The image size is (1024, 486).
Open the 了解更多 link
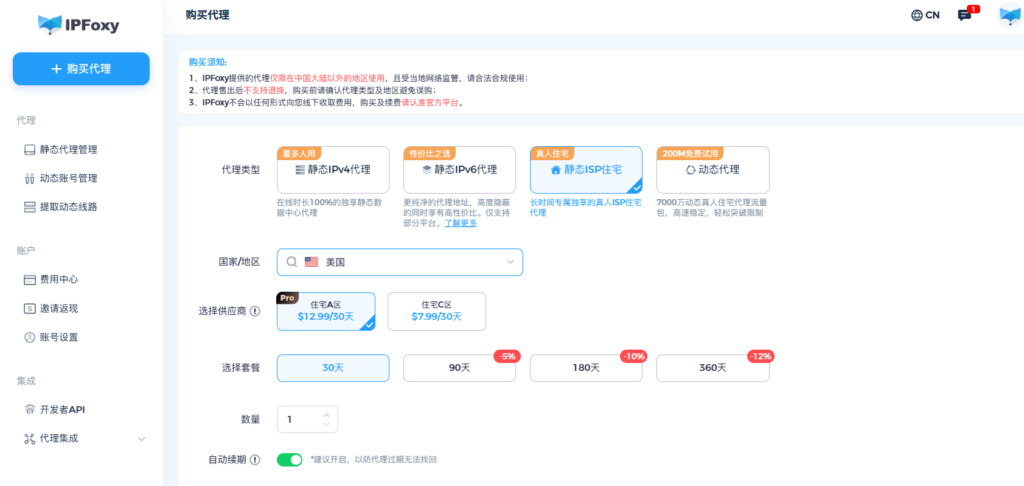[x=461, y=222]
